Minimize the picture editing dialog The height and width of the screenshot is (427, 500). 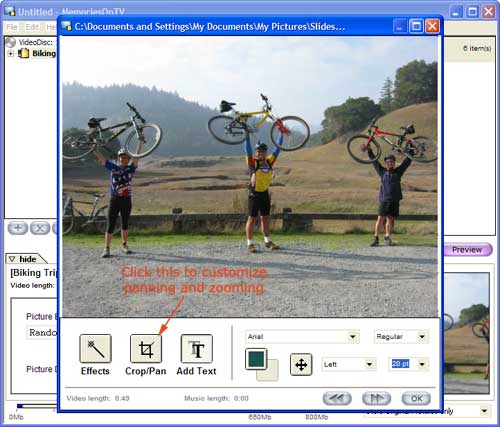click(400, 26)
